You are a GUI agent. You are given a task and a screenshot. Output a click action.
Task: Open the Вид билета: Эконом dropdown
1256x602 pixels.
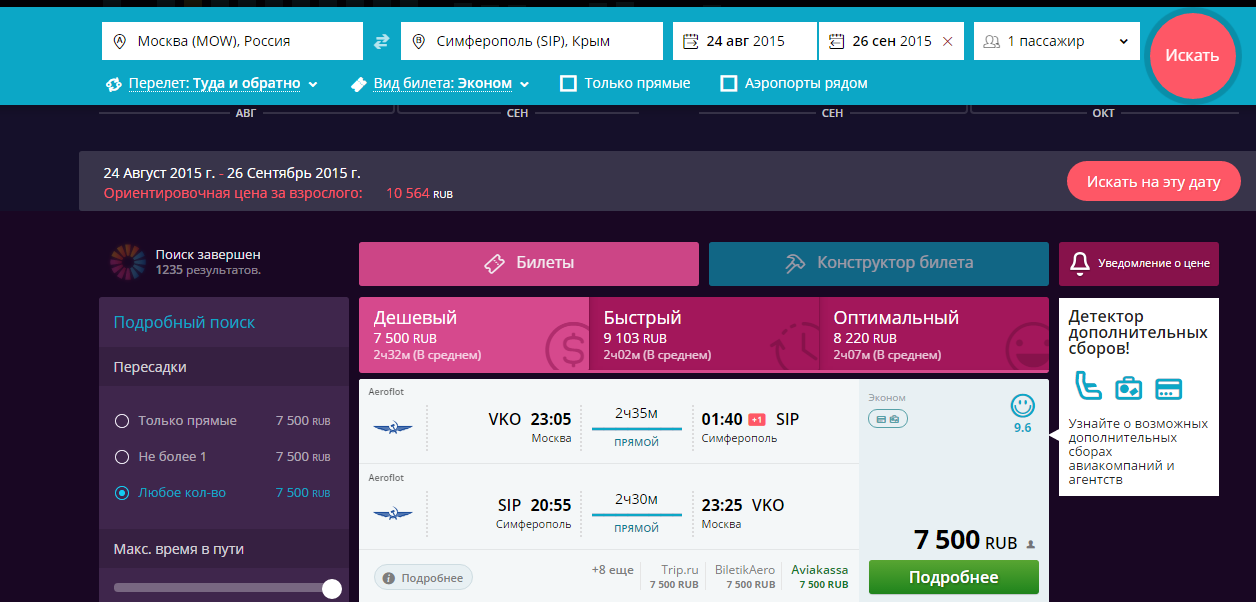coord(441,84)
